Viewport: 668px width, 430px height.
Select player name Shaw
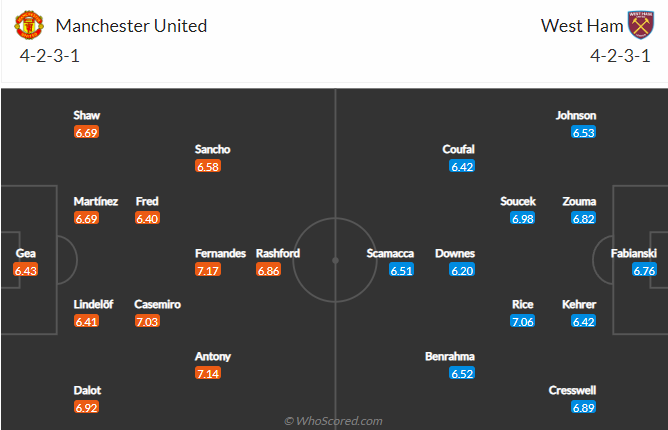click(87, 115)
